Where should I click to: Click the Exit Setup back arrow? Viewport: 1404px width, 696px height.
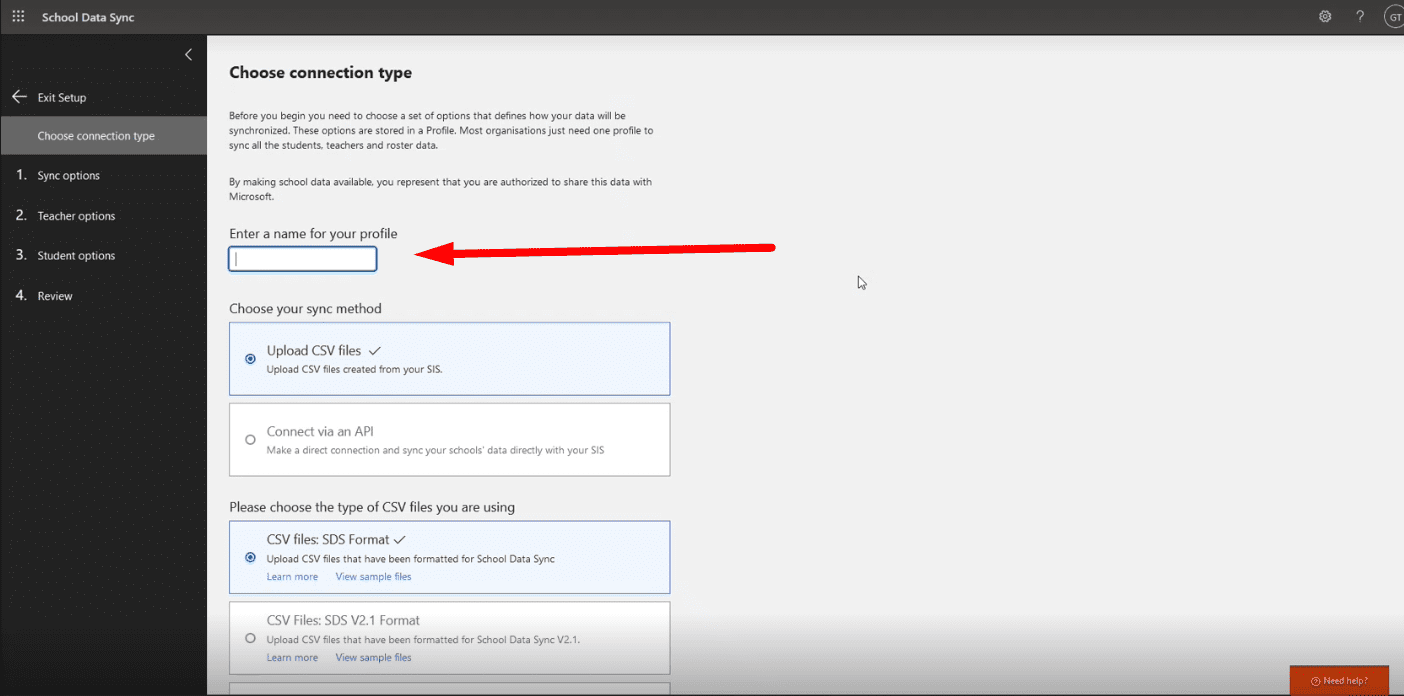(19, 97)
